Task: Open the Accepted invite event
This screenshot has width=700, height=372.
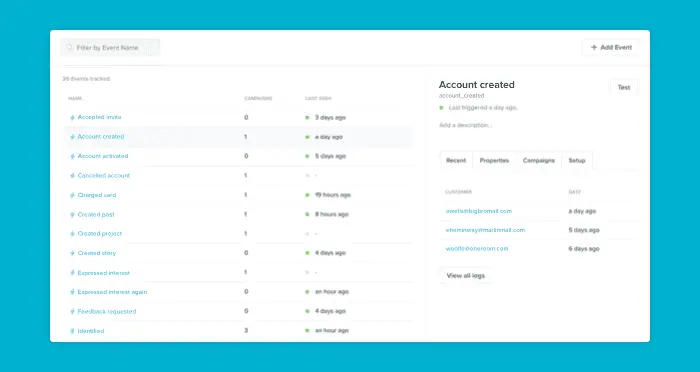Action: pyautogui.click(x=99, y=117)
